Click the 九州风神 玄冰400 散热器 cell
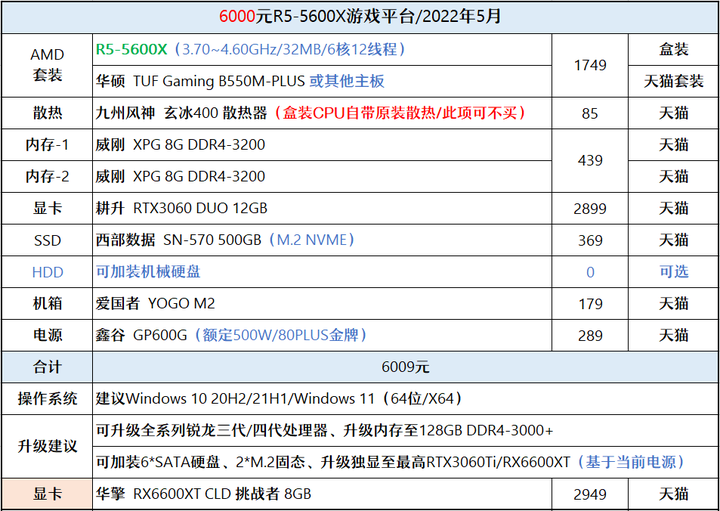Screen dimensions: 720x511 point(322,113)
